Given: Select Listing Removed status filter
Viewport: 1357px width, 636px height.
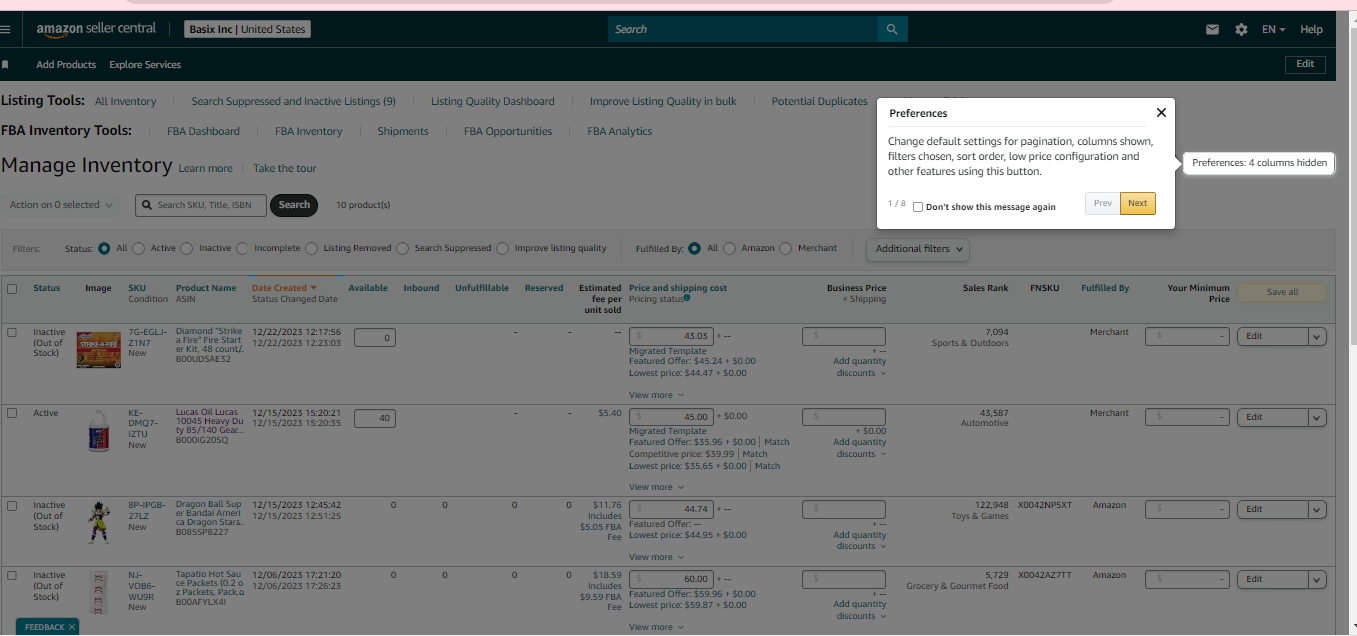Looking at the screenshot, I should pos(311,248).
